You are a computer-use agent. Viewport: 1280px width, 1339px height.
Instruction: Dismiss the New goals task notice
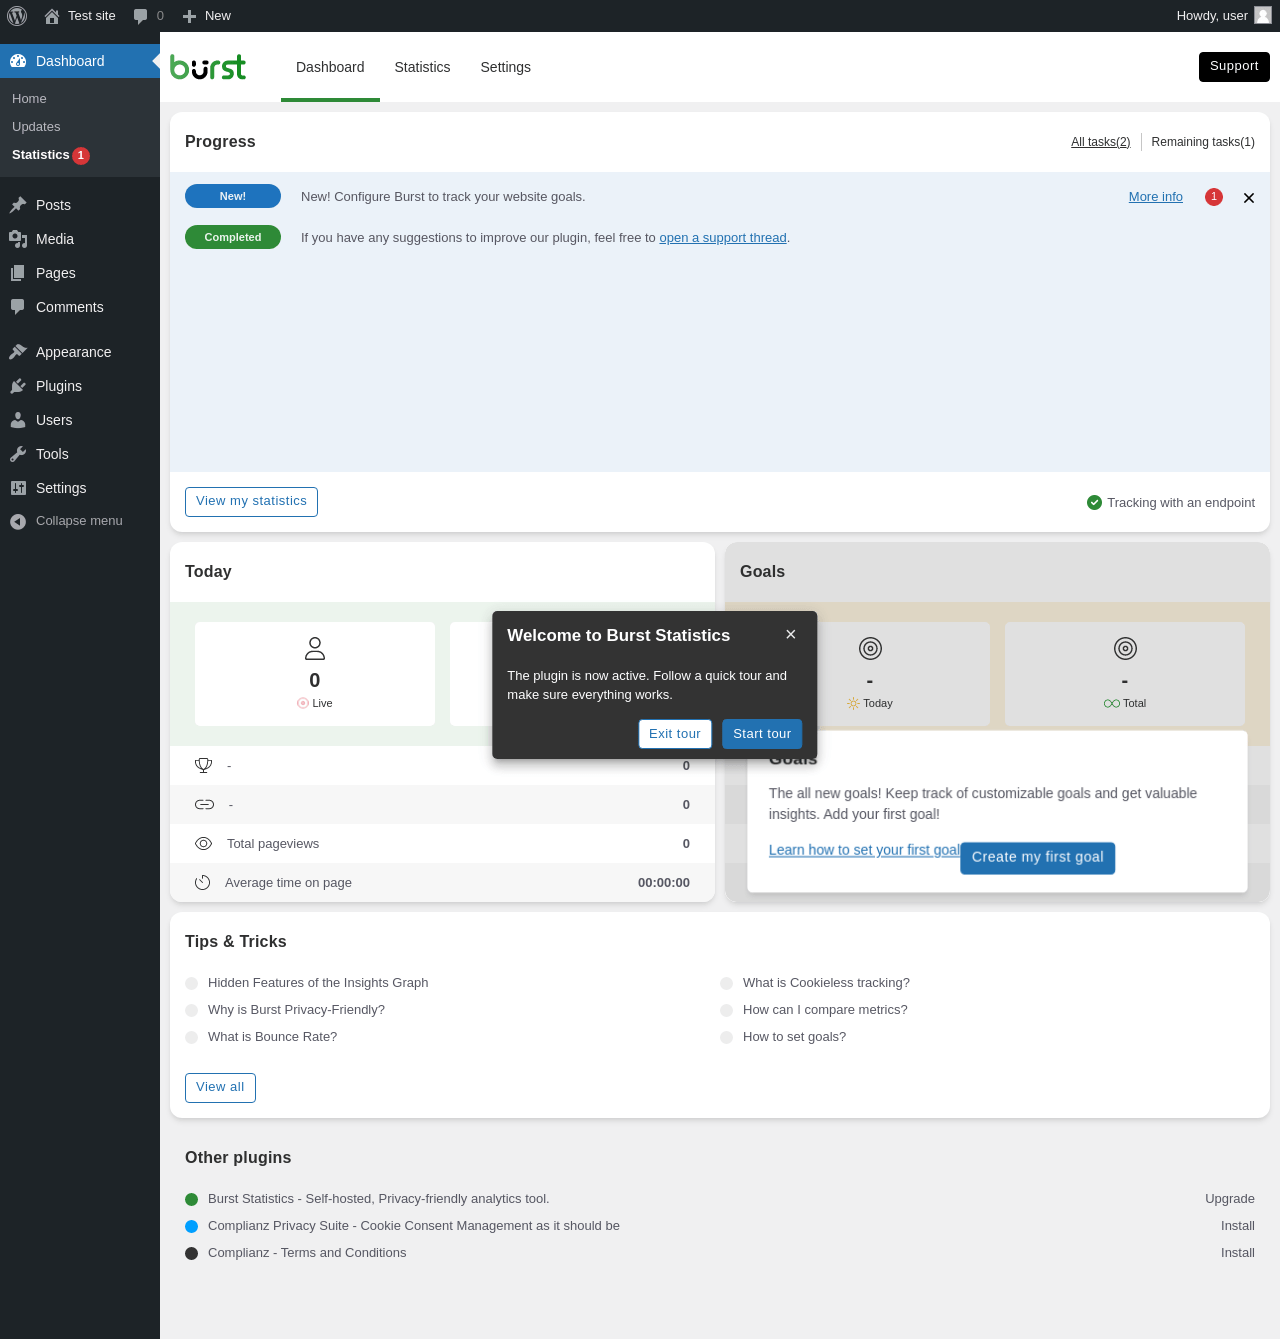(1249, 198)
